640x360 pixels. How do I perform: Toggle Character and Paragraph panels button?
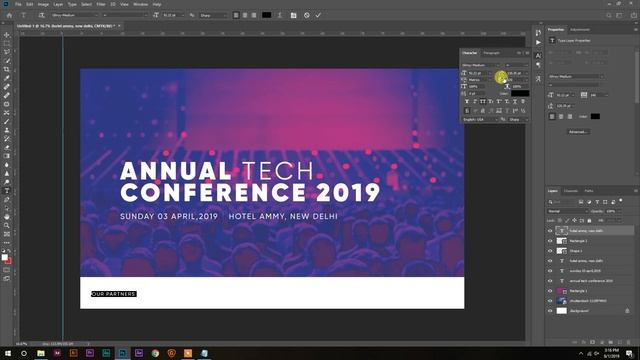click(293, 15)
